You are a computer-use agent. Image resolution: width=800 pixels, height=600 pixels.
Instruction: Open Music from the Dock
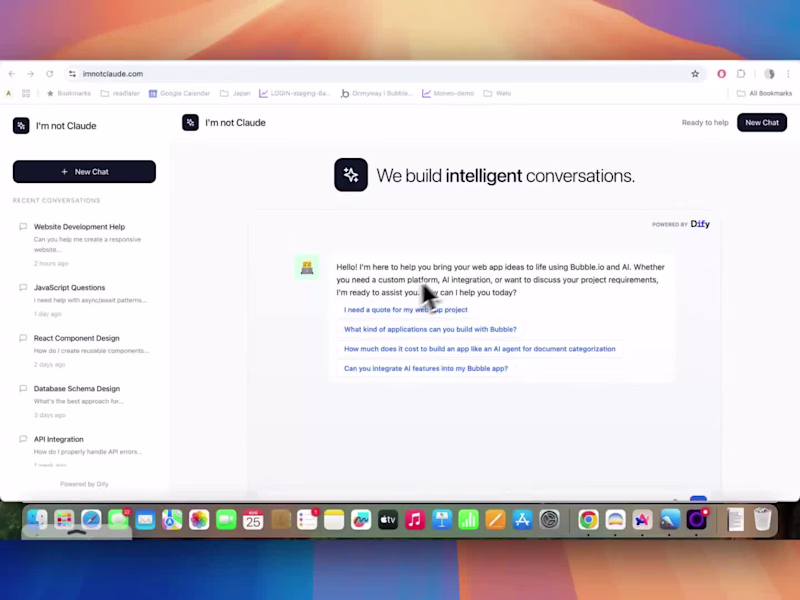click(x=415, y=520)
